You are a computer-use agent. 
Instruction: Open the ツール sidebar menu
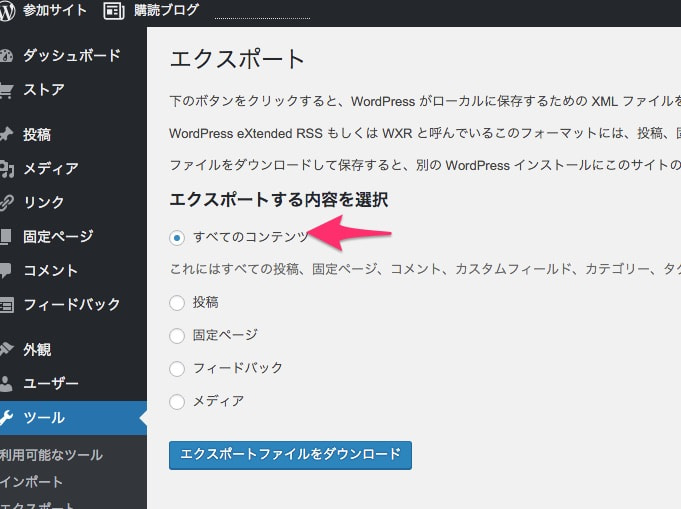tap(73, 418)
